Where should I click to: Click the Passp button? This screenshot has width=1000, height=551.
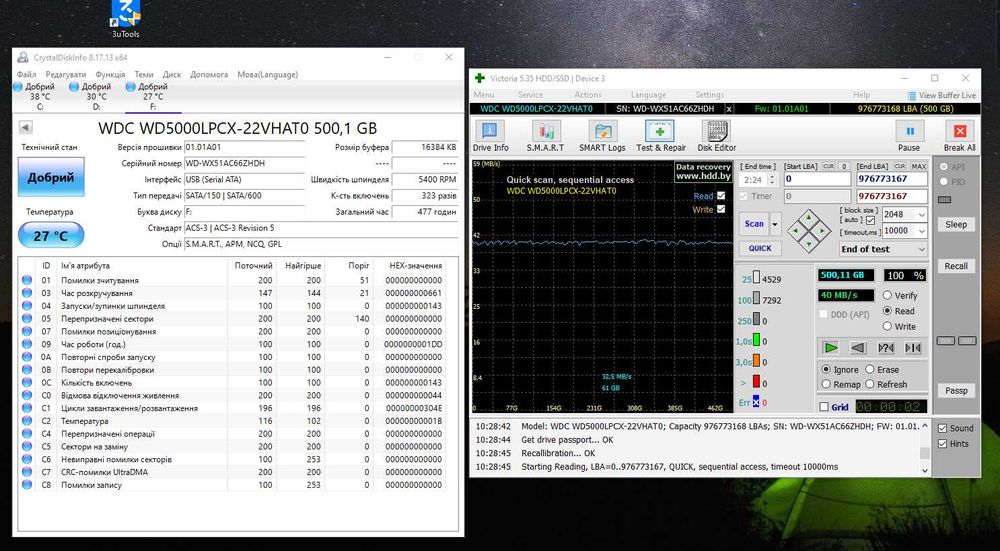point(956,390)
